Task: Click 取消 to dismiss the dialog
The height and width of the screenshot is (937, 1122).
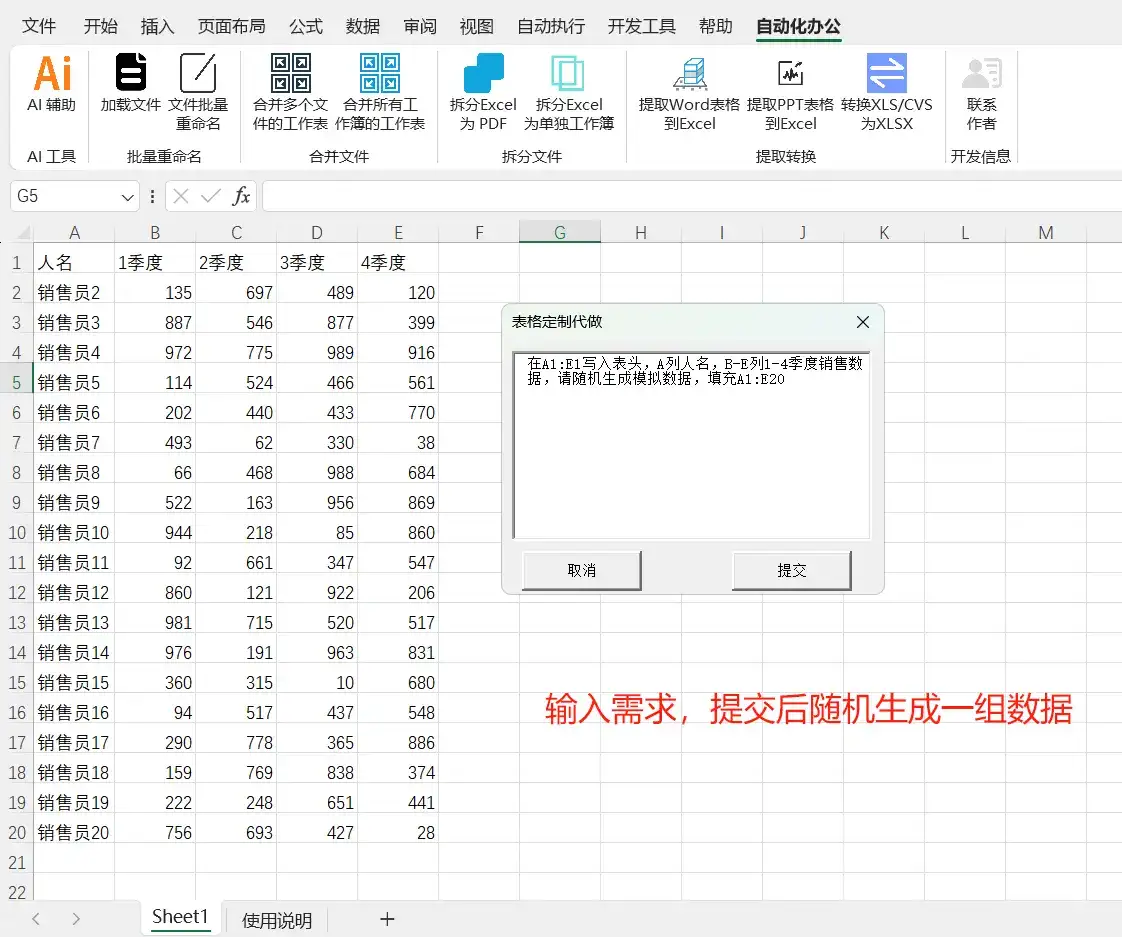Action: point(580,570)
